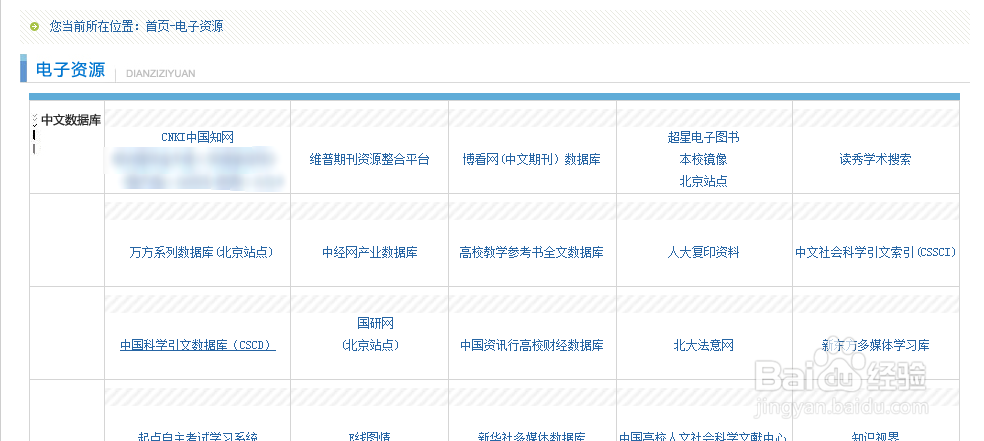984x441 pixels.
Task: Click the 电子资源 breadcrumb text
Action: click(x=199, y=26)
